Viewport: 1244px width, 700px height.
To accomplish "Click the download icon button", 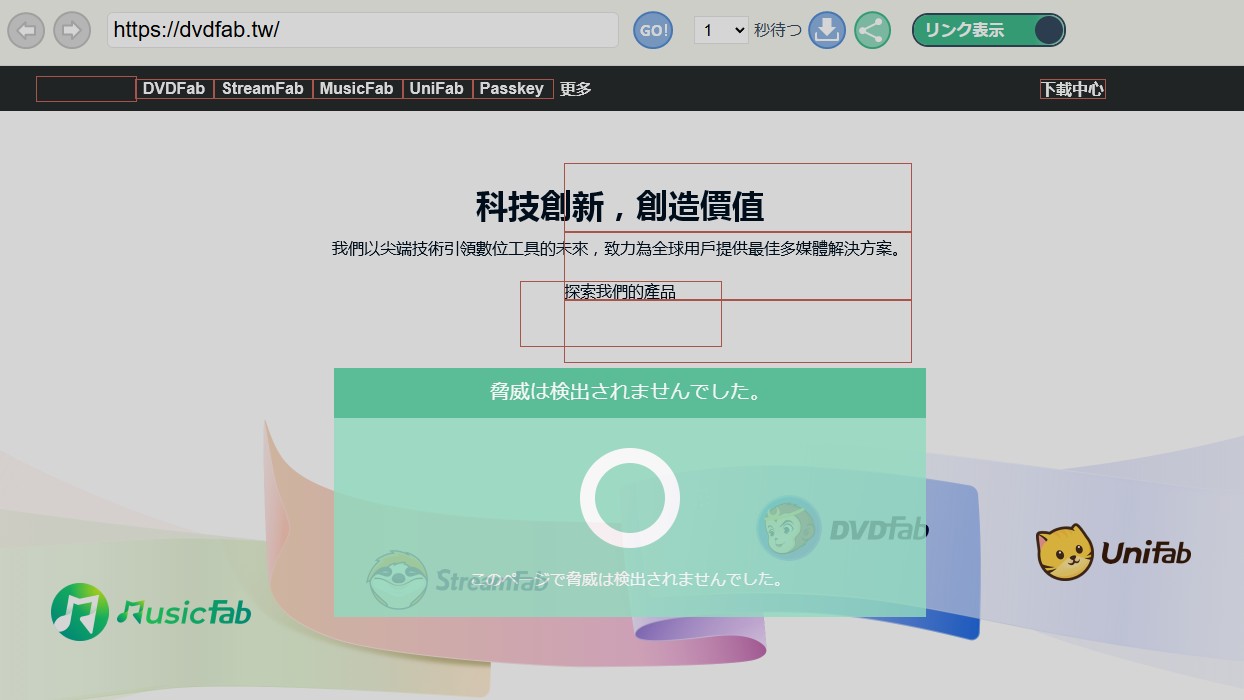I will click(x=827, y=30).
